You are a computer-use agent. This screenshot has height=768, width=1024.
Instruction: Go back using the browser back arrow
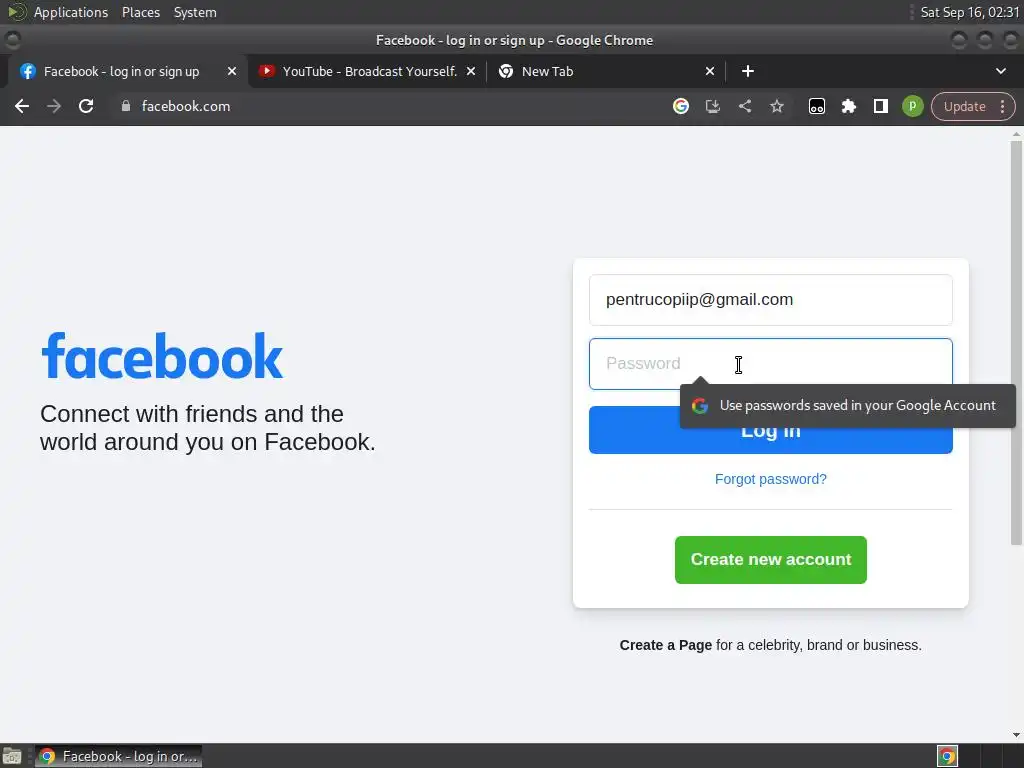tap(22, 106)
